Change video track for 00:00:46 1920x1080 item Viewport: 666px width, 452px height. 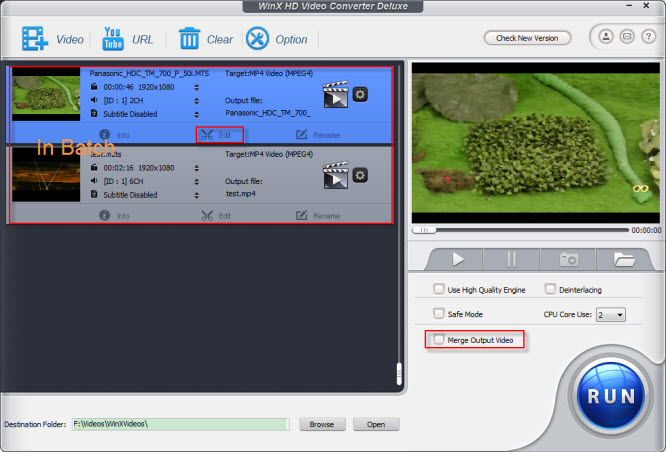coord(196,88)
